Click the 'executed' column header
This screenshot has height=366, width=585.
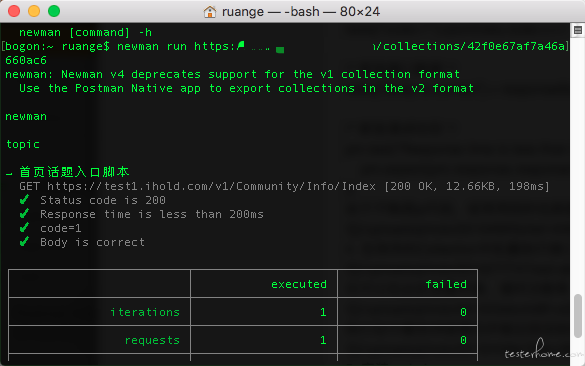299,284
